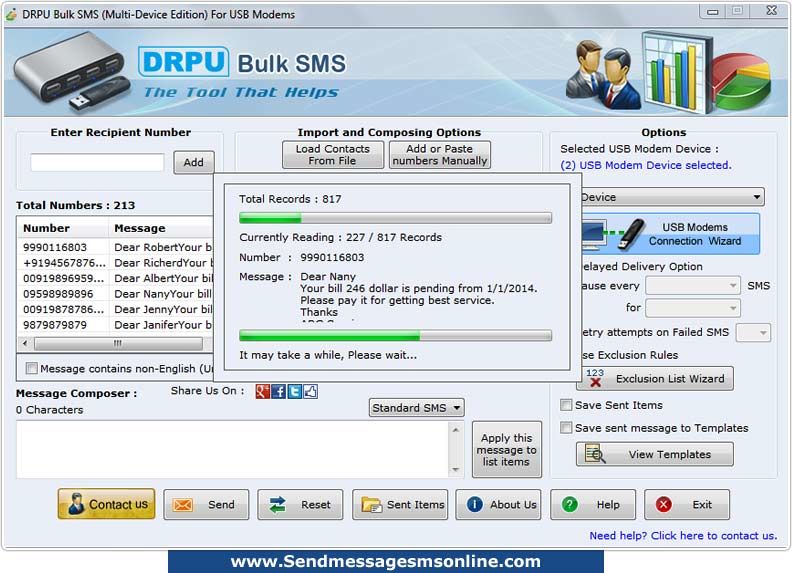This screenshot has height=573, width=792.
Task: Click the Need help contact us link
Action: tap(683, 536)
